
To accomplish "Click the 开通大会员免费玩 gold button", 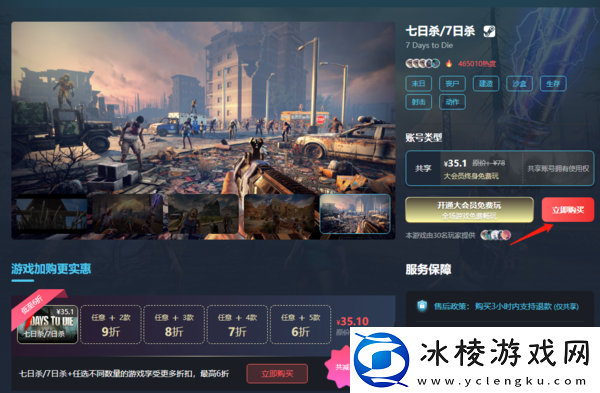I will click(470, 210).
